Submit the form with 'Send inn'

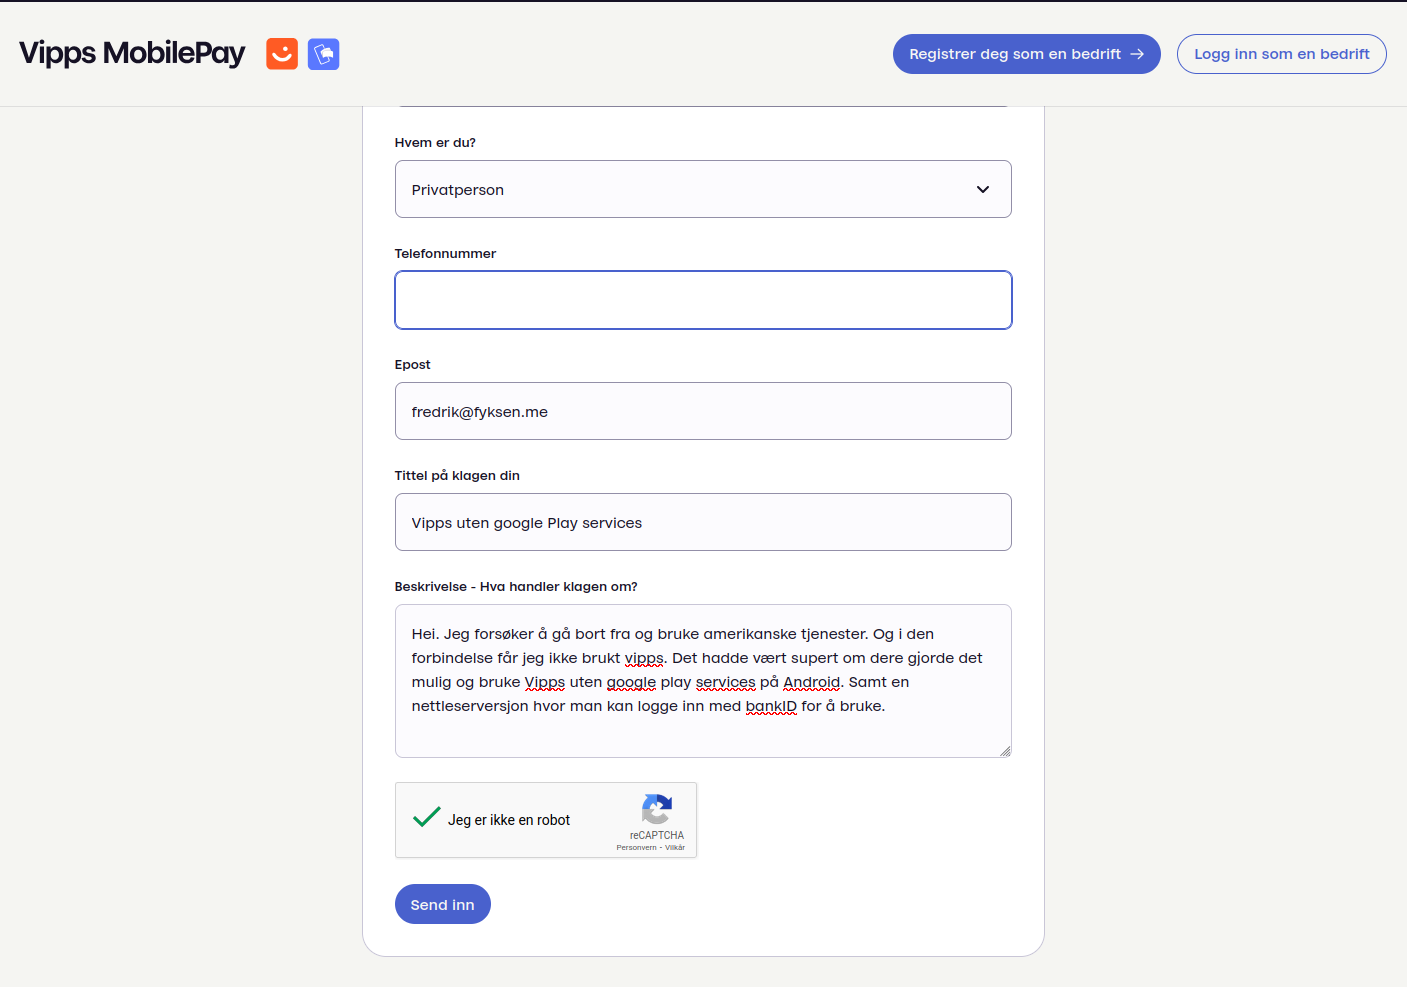point(442,904)
